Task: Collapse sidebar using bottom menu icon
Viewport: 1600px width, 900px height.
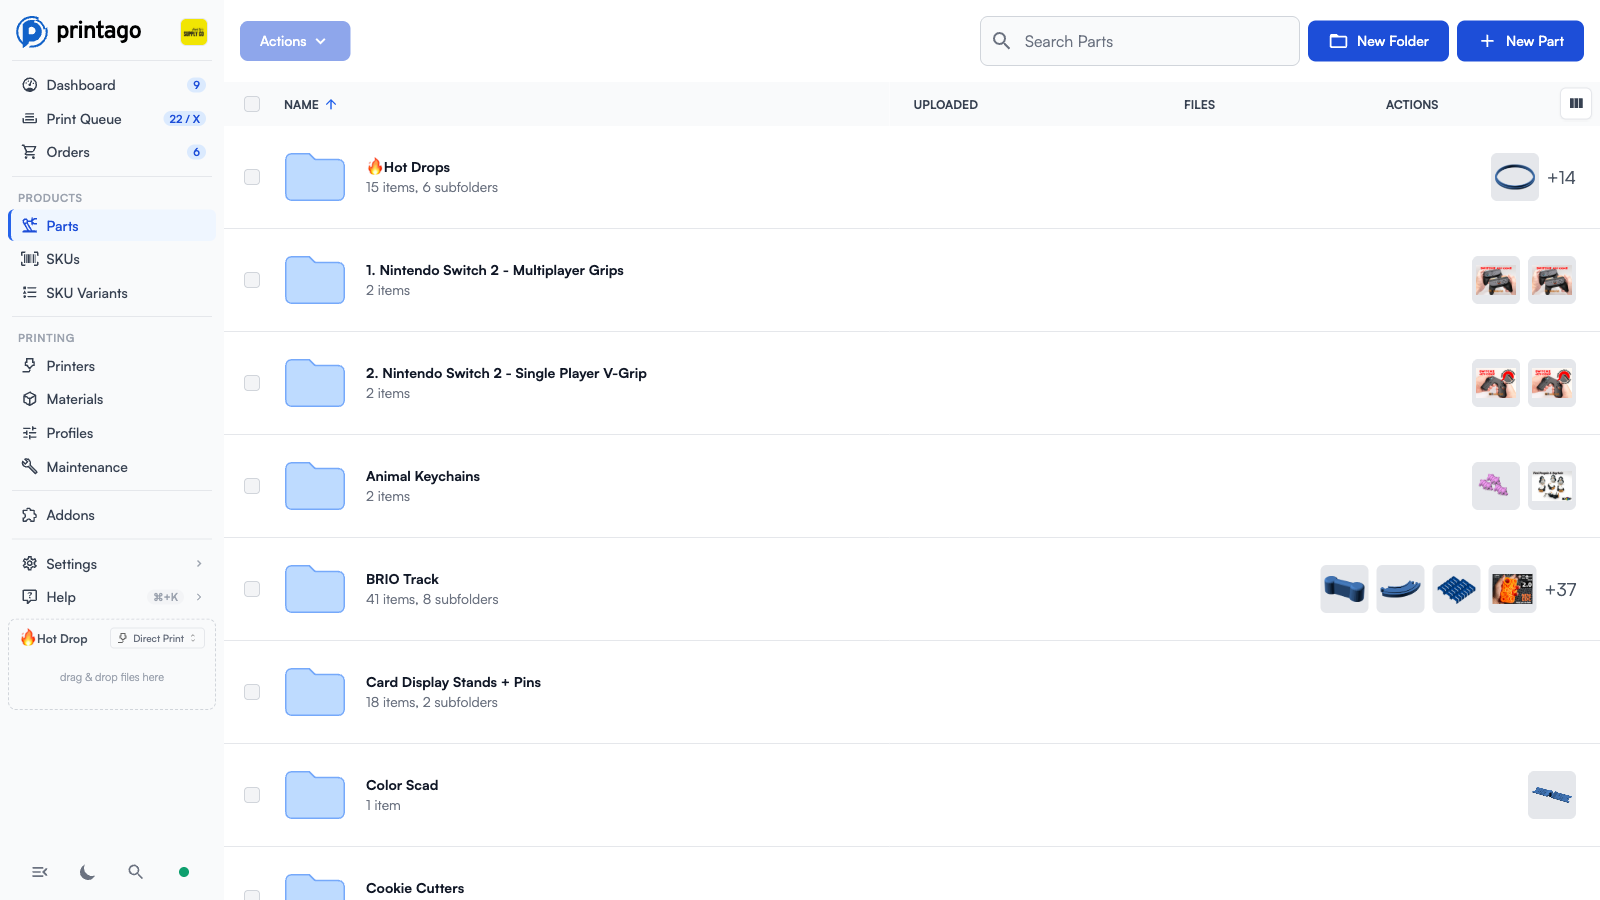Action: click(x=40, y=872)
